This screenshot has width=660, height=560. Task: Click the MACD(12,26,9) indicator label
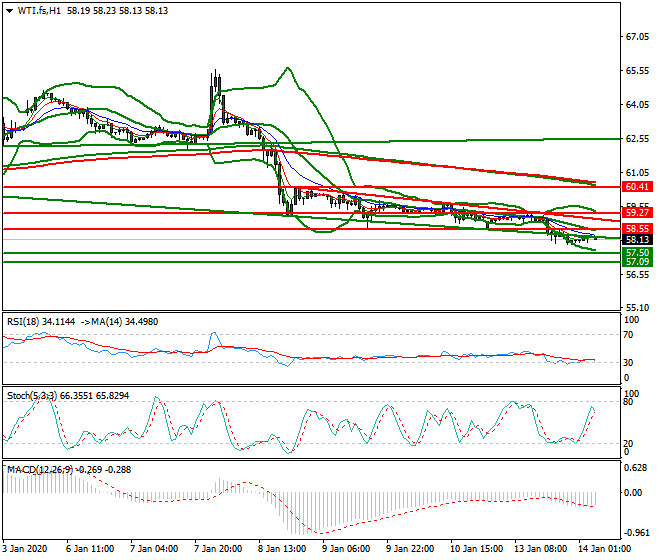click(40, 470)
